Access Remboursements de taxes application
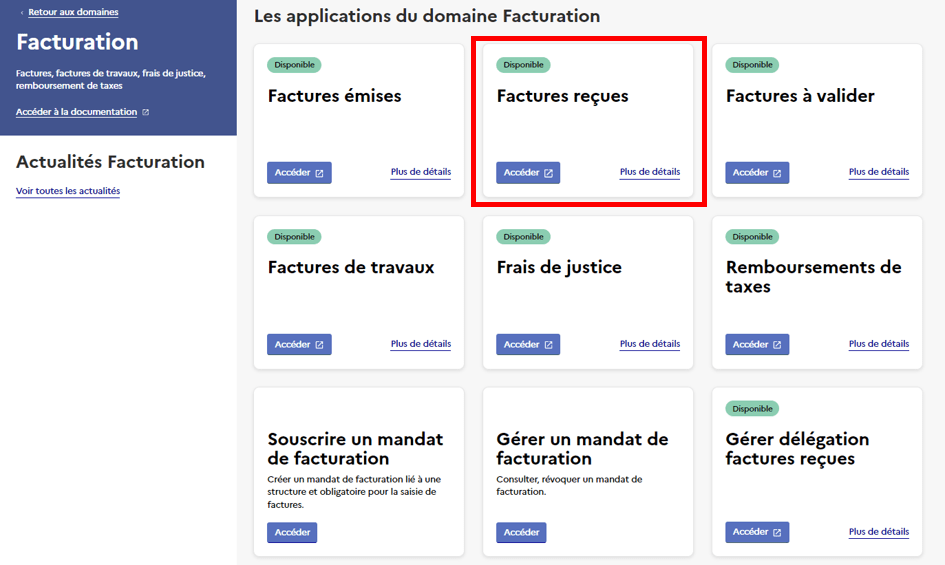Viewport: 945px width, 565px height. click(757, 344)
